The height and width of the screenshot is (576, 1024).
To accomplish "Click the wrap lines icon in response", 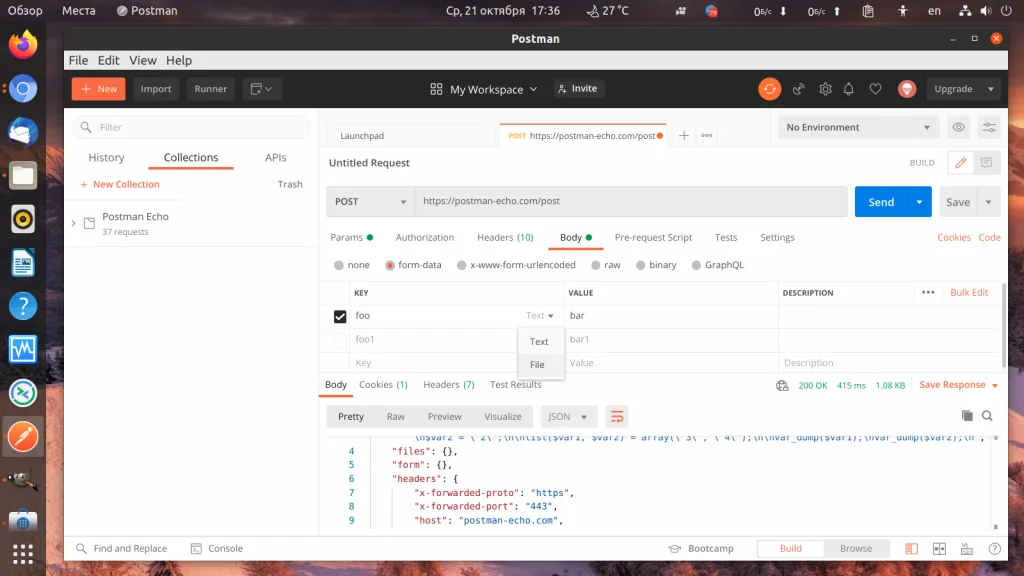I will 617,416.
